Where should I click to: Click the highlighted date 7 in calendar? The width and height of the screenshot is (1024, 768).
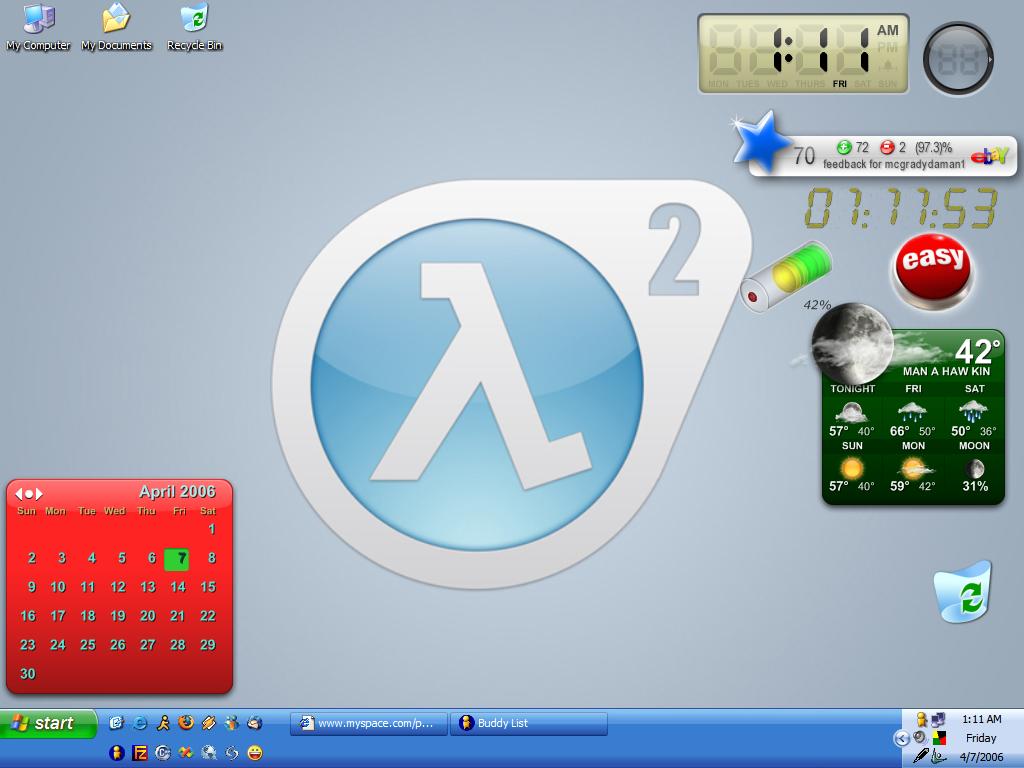[177, 559]
